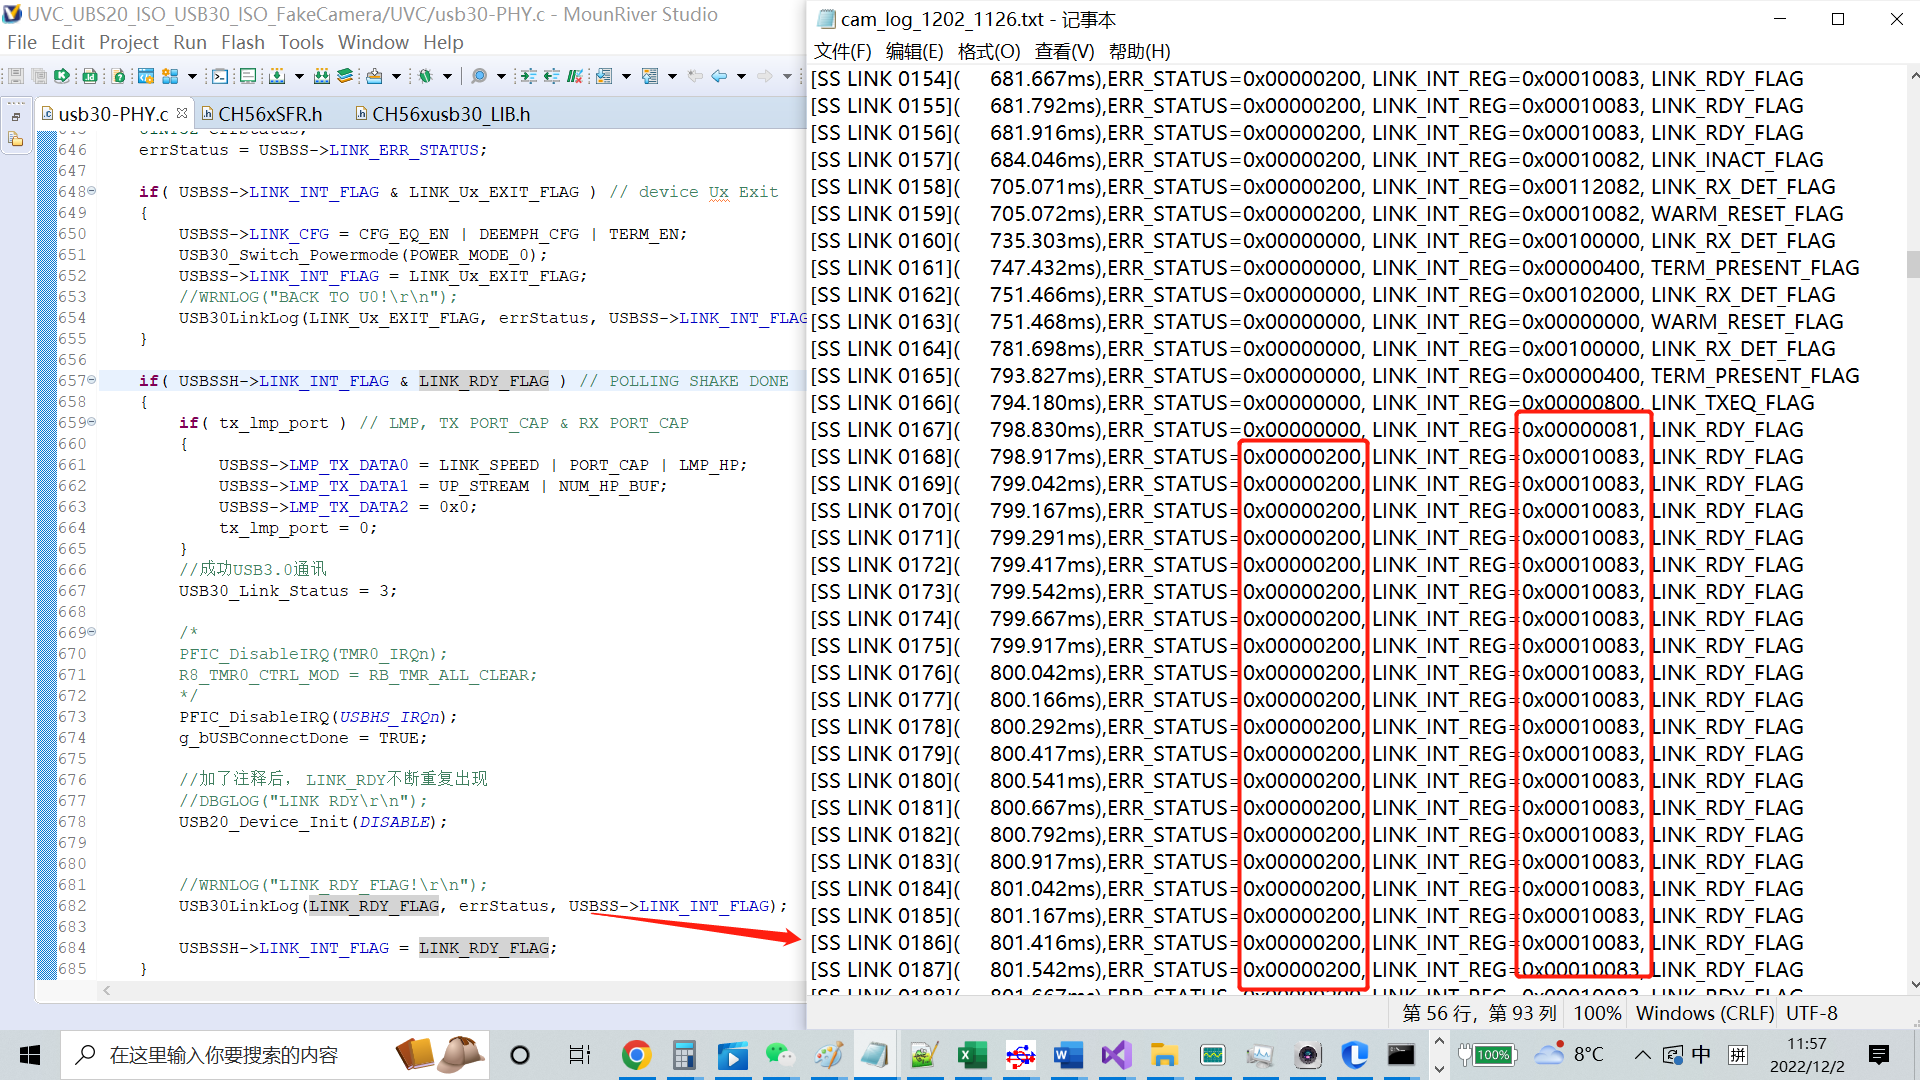Click the restore view icon left of the editor tabs
This screenshot has width=1920, height=1080.
(x=16, y=116)
